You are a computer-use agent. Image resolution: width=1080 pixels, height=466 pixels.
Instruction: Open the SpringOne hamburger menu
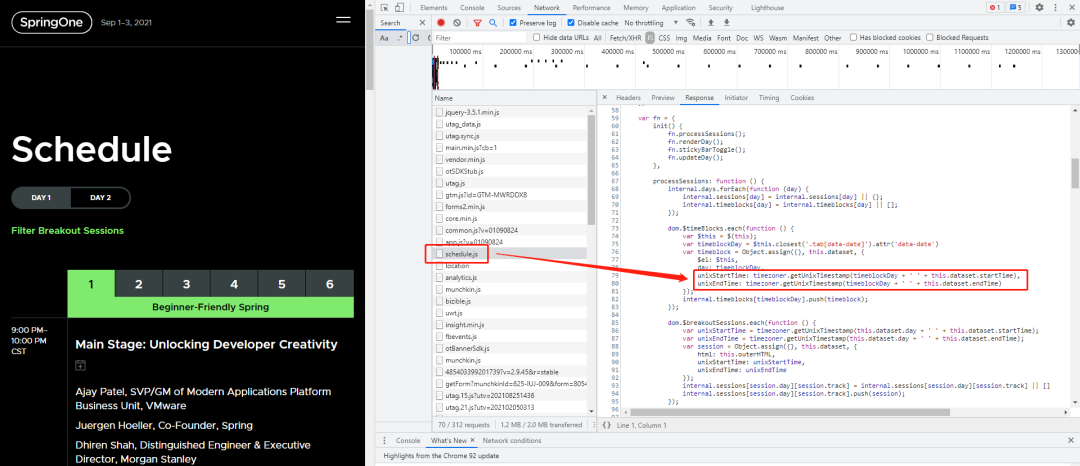pyautogui.click(x=343, y=20)
